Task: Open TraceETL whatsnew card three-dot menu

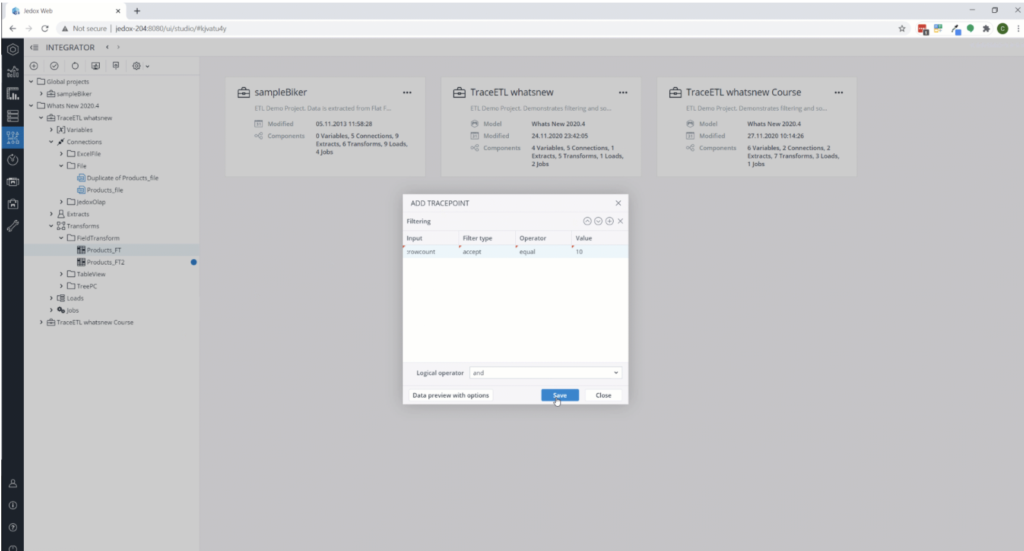Action: click(623, 93)
